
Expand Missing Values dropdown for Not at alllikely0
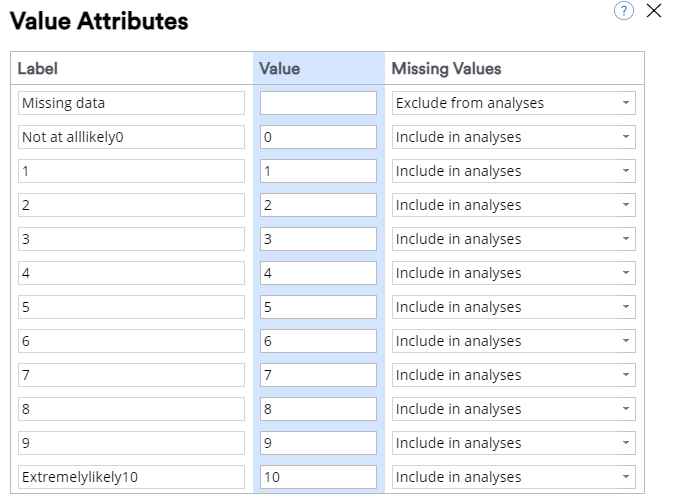tap(513, 137)
